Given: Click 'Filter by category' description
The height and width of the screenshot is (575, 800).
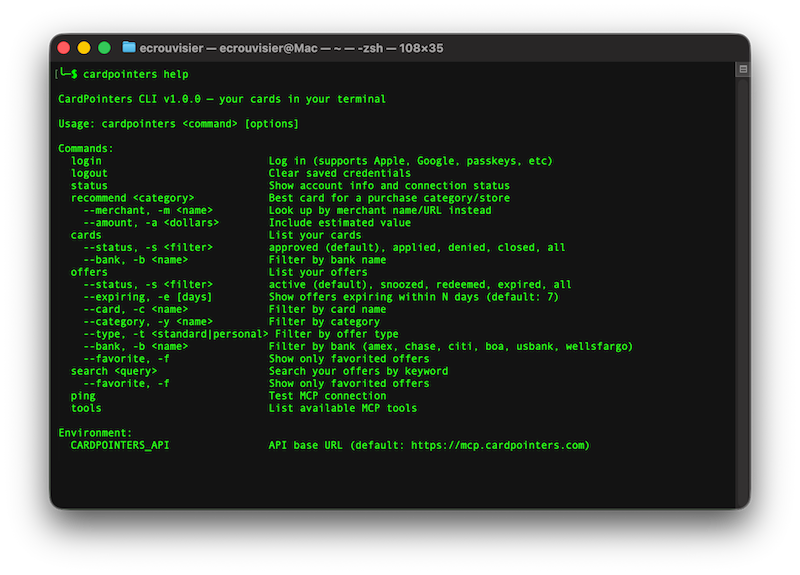Looking at the screenshot, I should click(324, 322).
